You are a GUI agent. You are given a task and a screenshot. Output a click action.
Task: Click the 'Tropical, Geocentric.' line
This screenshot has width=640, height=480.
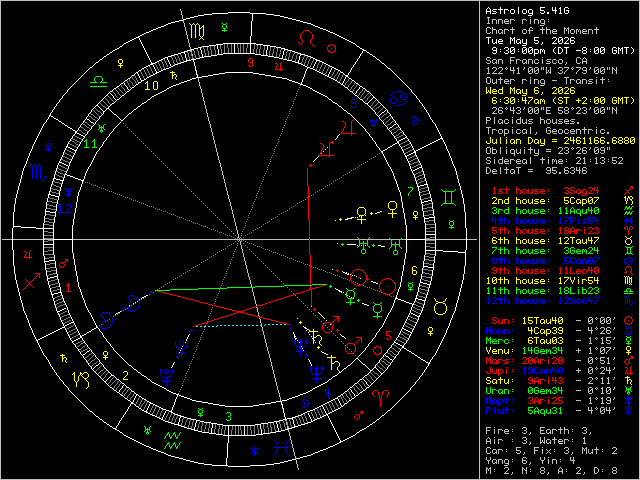[x=548, y=131]
